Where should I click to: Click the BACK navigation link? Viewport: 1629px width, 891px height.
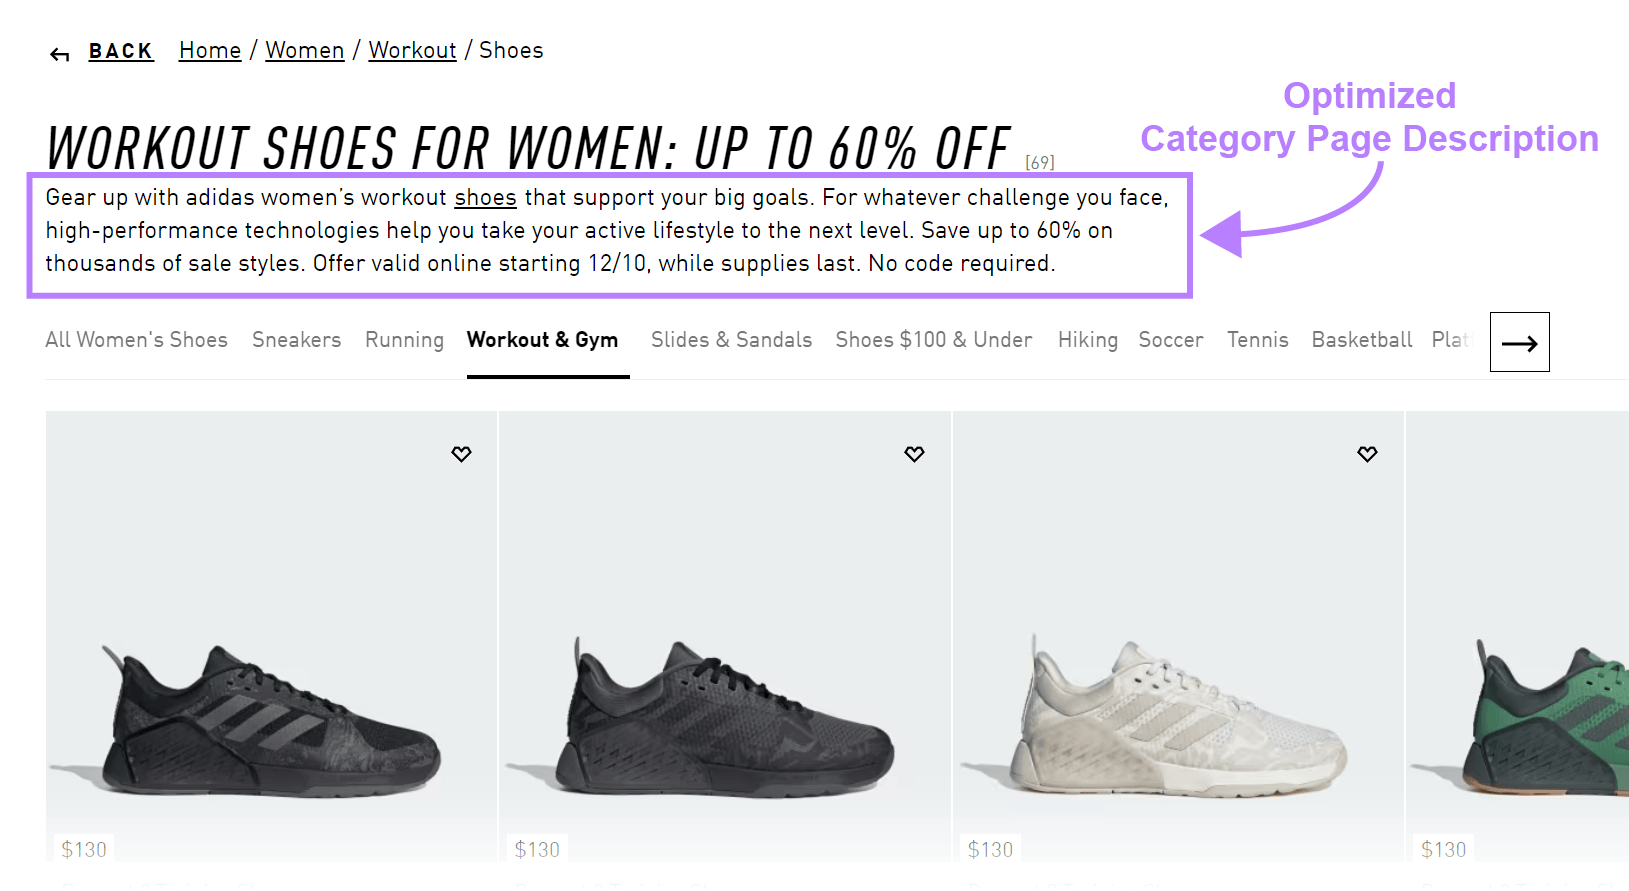[x=121, y=50]
